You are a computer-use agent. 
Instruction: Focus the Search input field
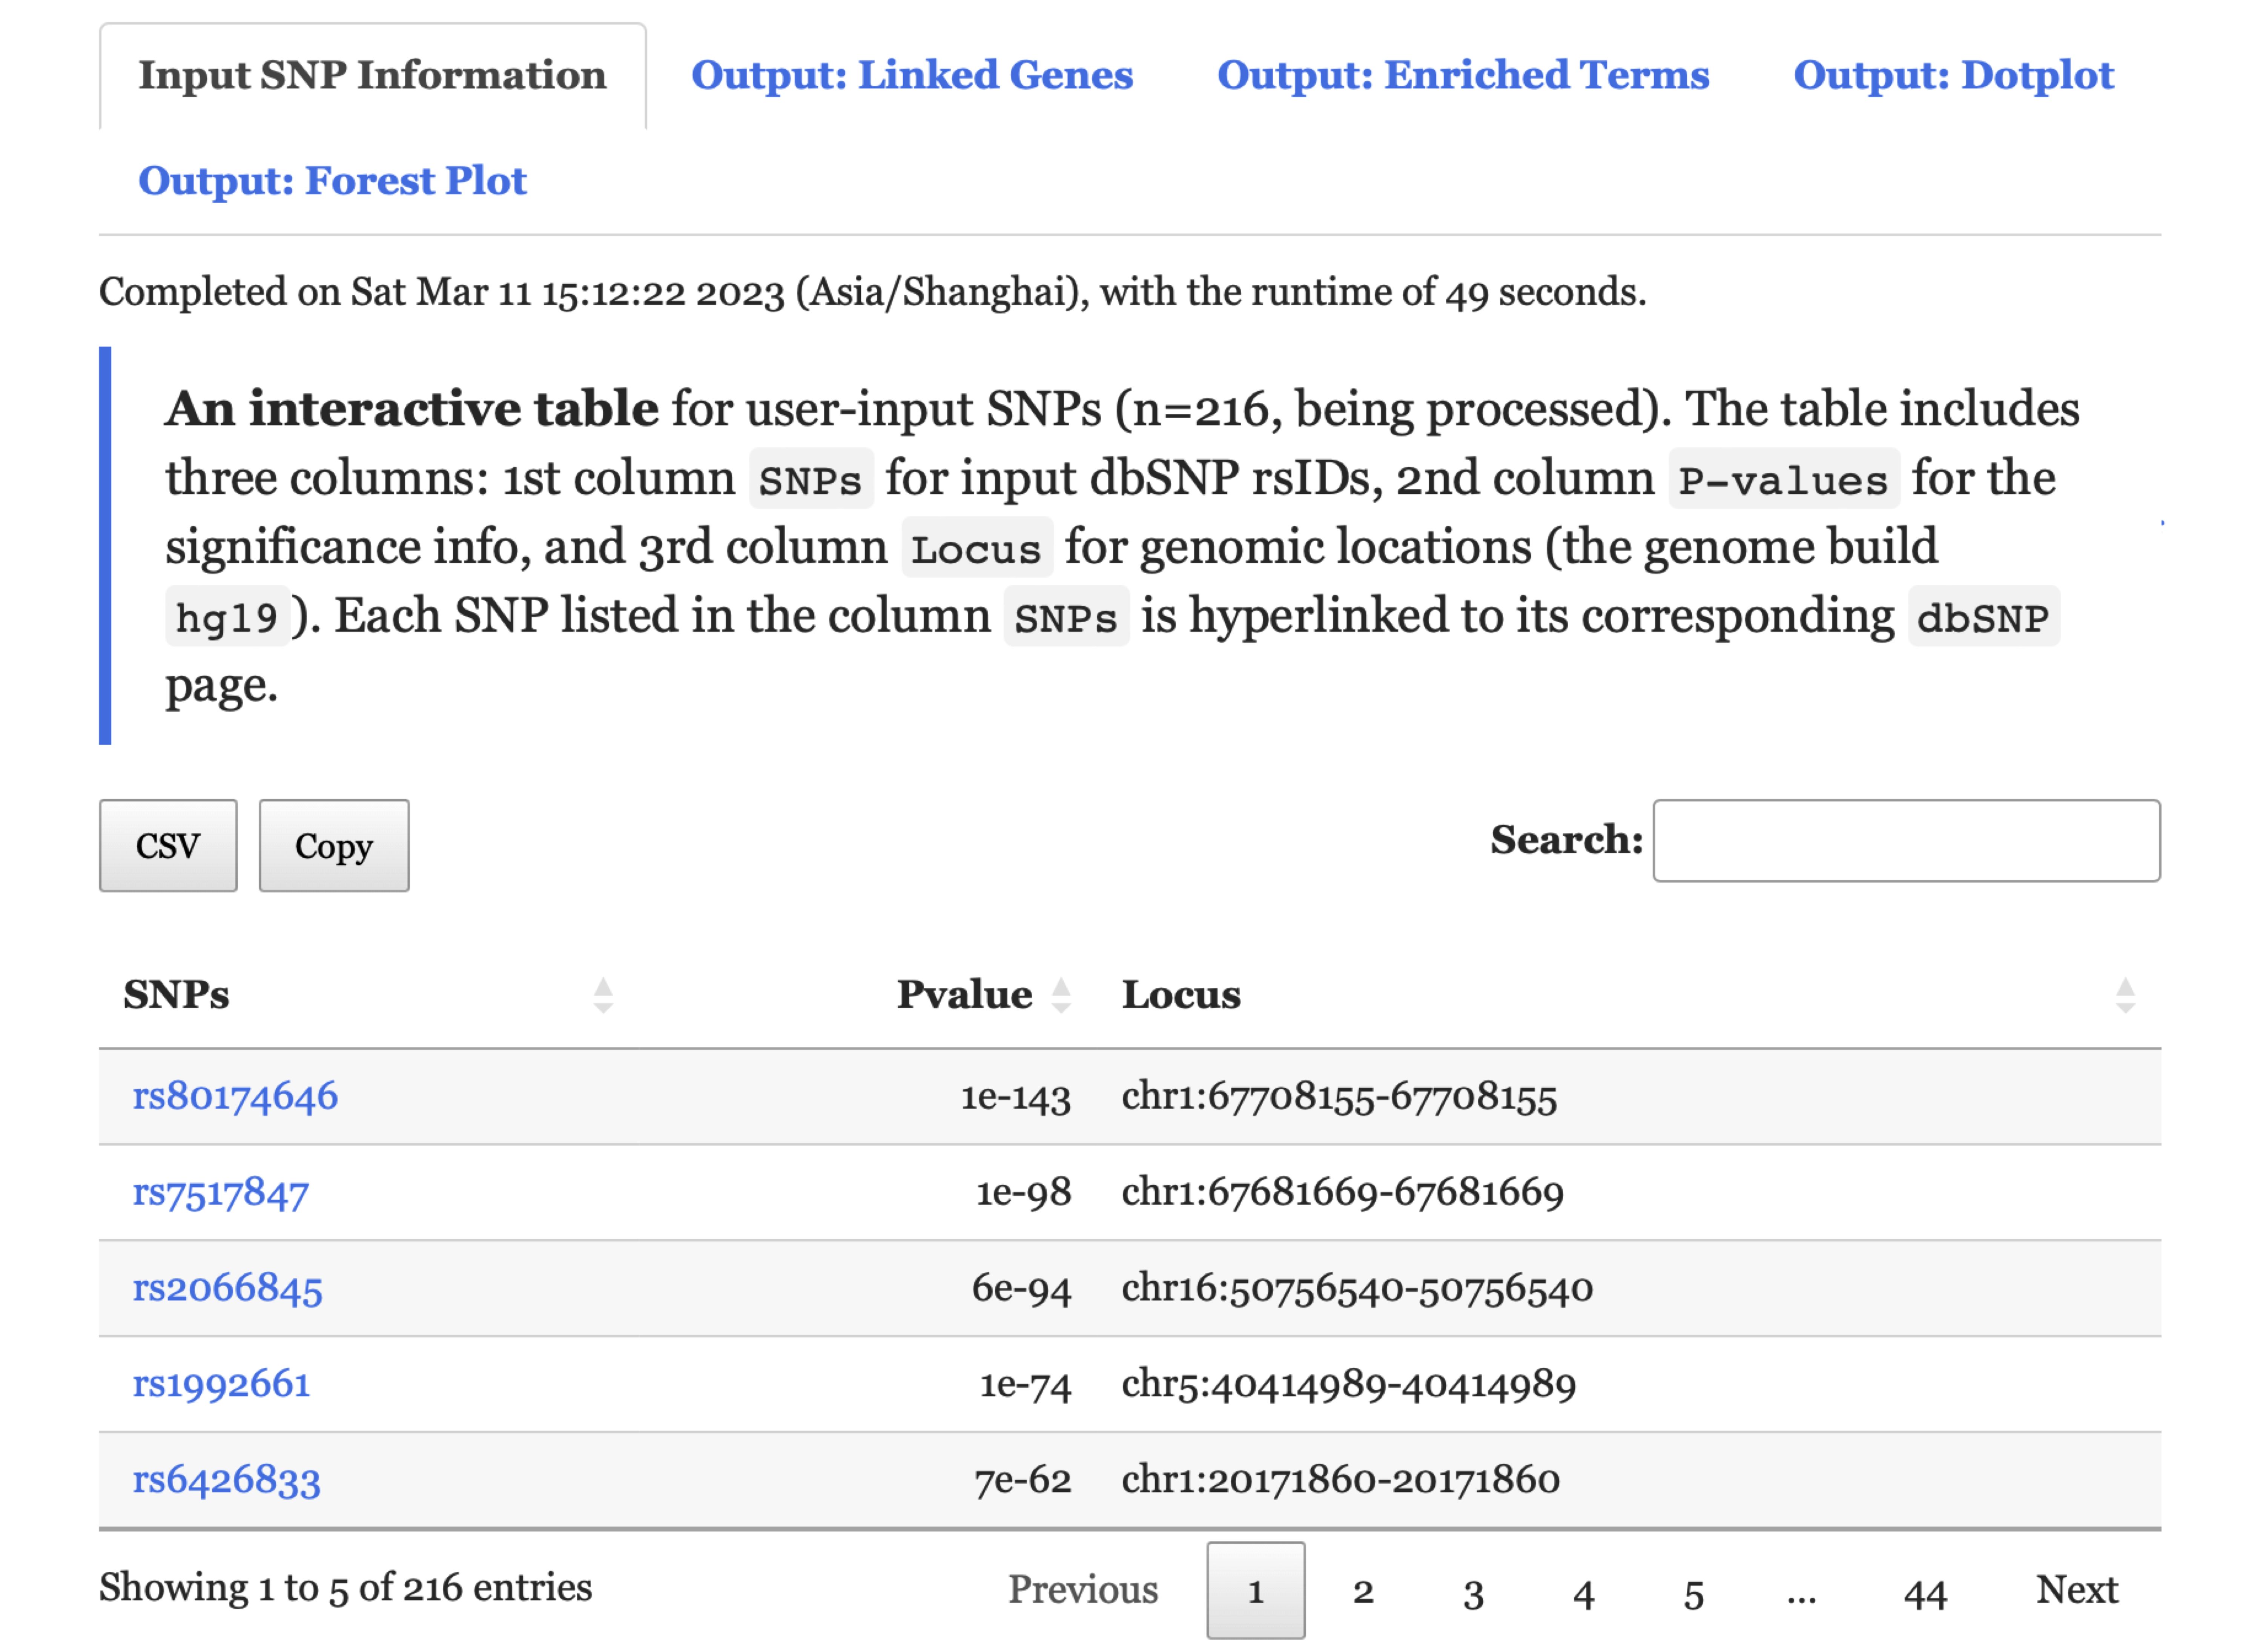click(x=1906, y=841)
